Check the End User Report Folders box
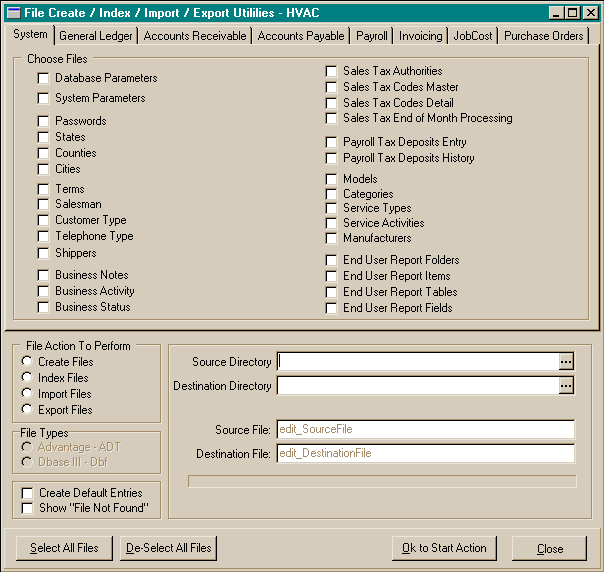The image size is (605, 573). pyautogui.click(x=332, y=260)
